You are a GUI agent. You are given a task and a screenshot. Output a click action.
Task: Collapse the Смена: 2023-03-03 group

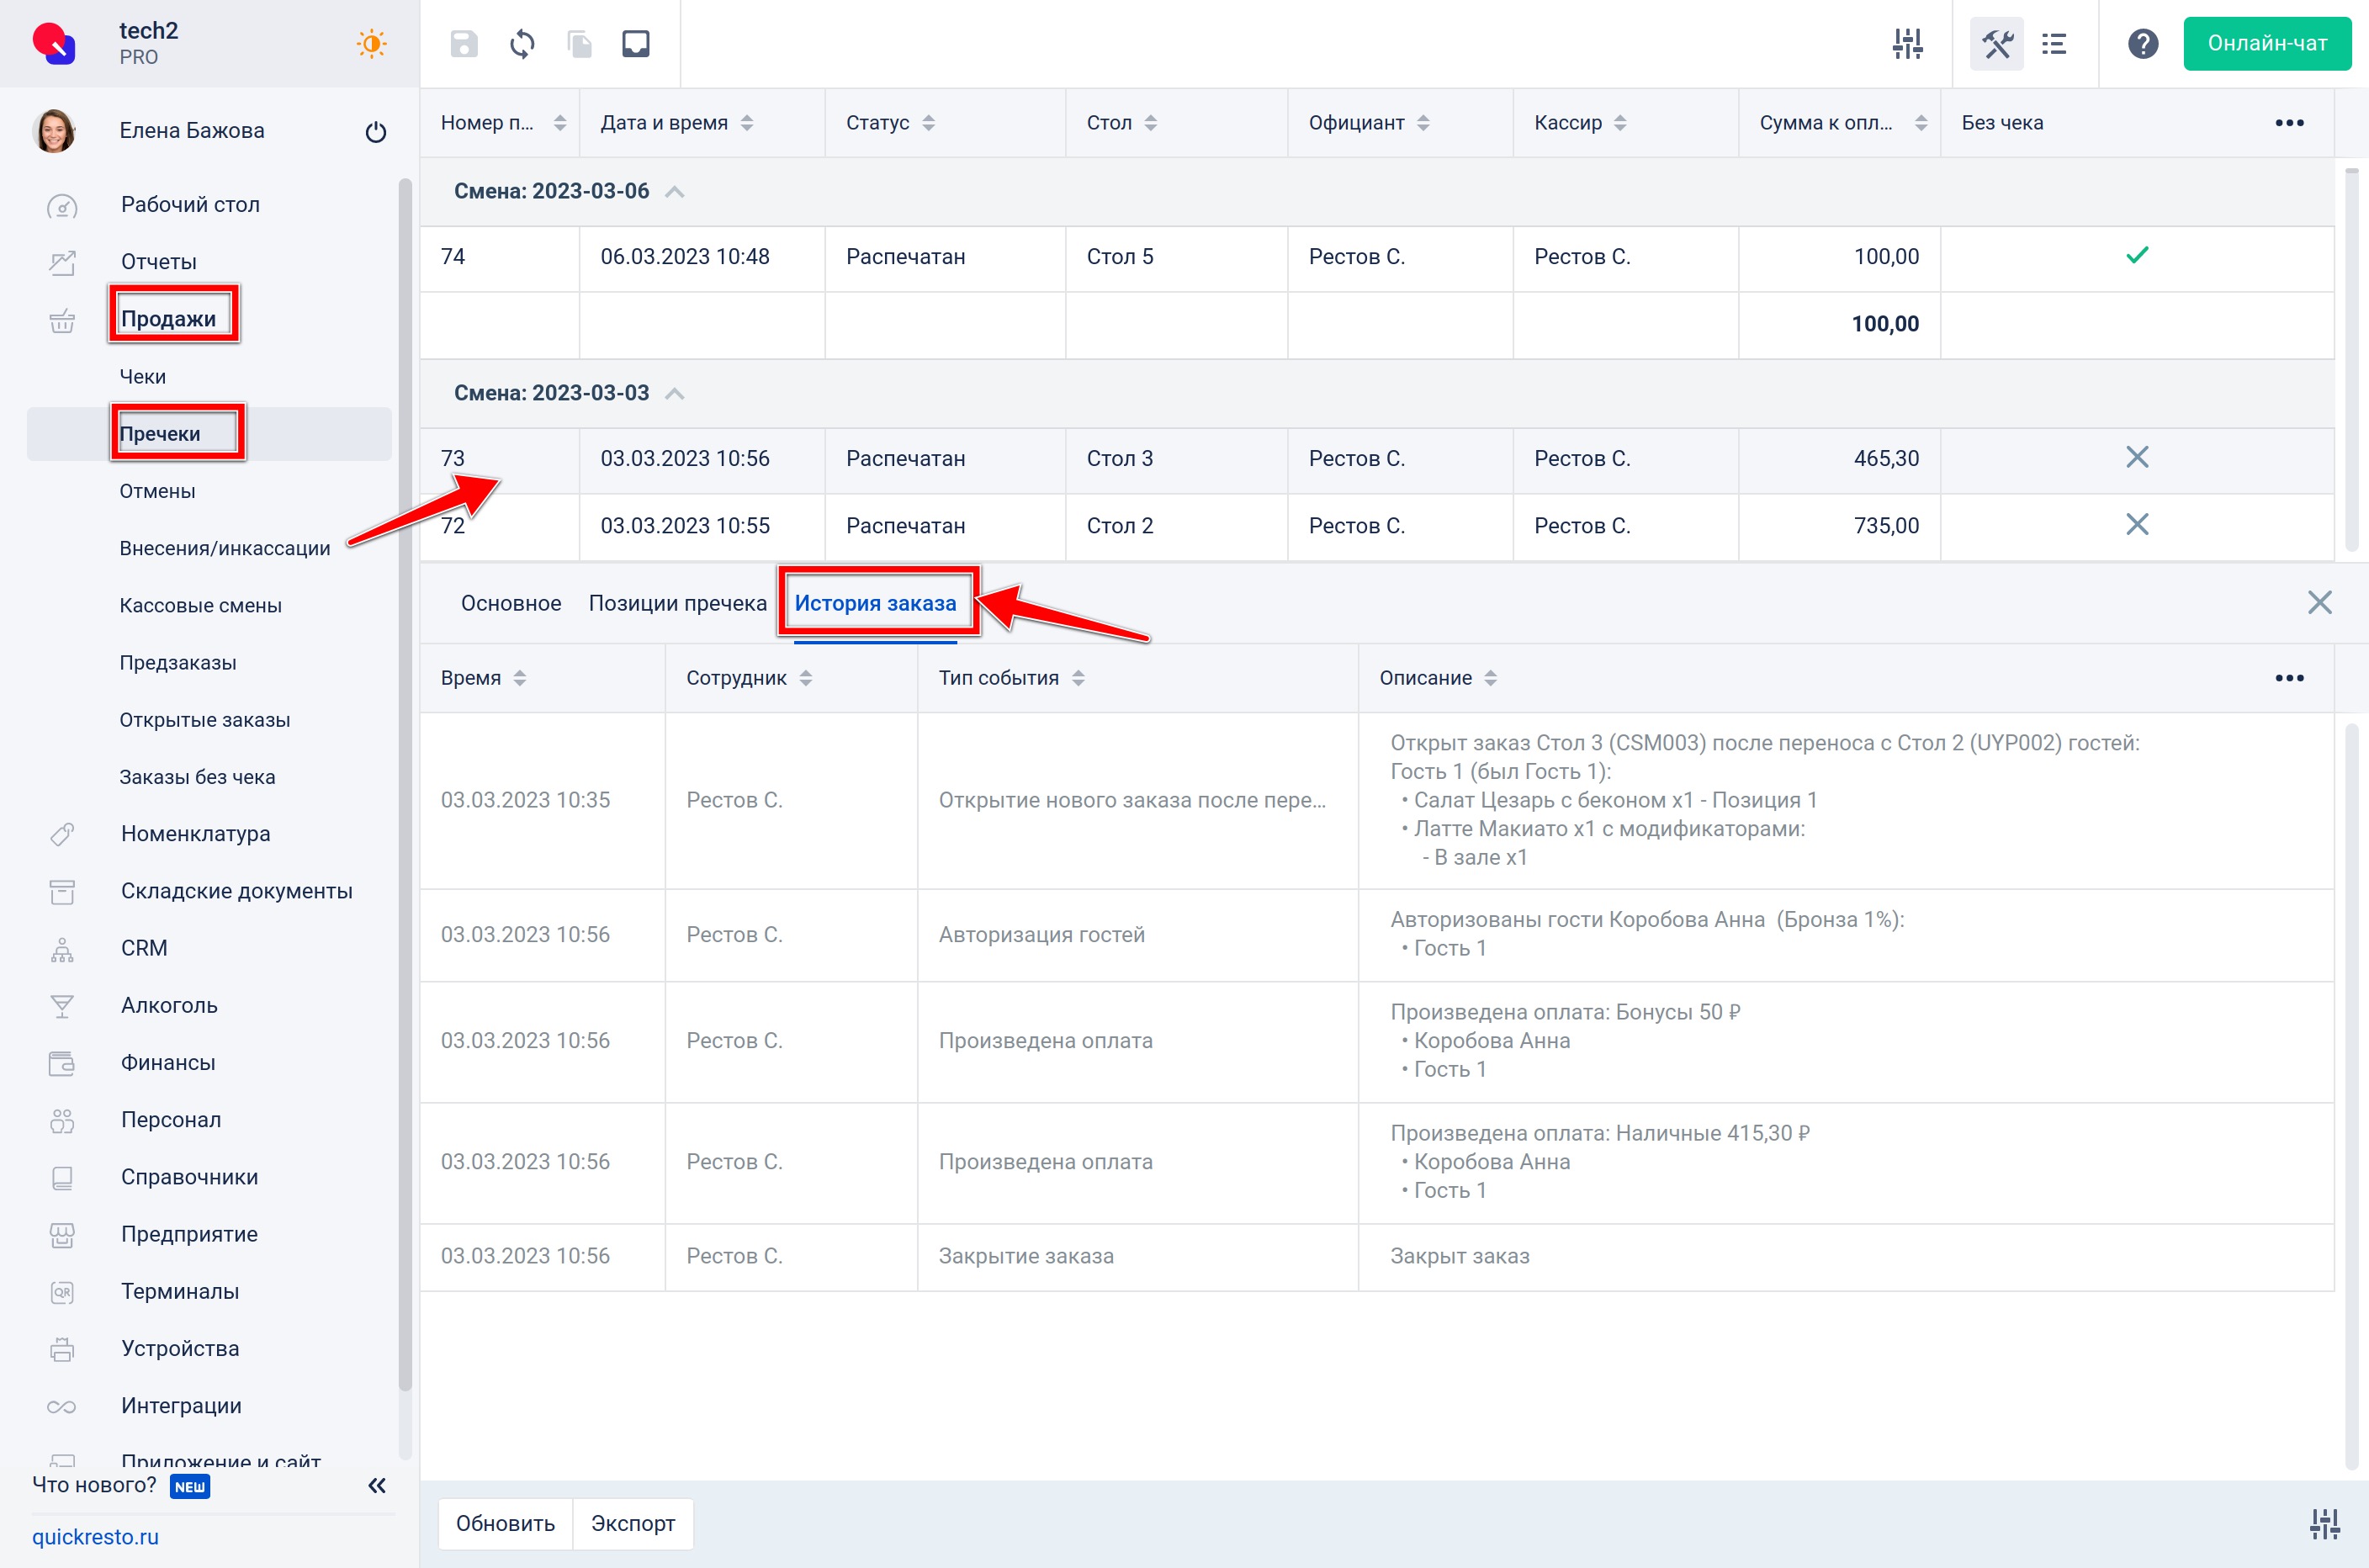click(x=675, y=394)
